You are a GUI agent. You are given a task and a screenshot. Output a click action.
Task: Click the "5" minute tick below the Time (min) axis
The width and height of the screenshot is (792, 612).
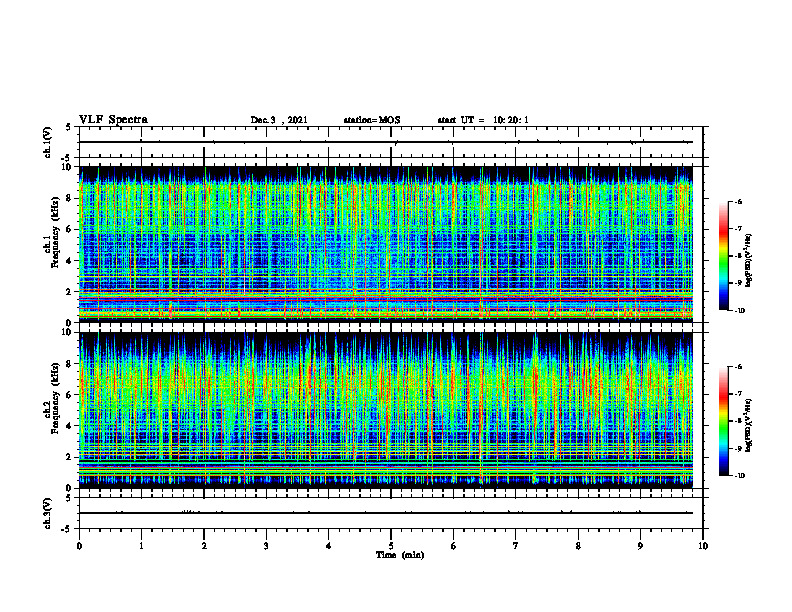(x=391, y=546)
